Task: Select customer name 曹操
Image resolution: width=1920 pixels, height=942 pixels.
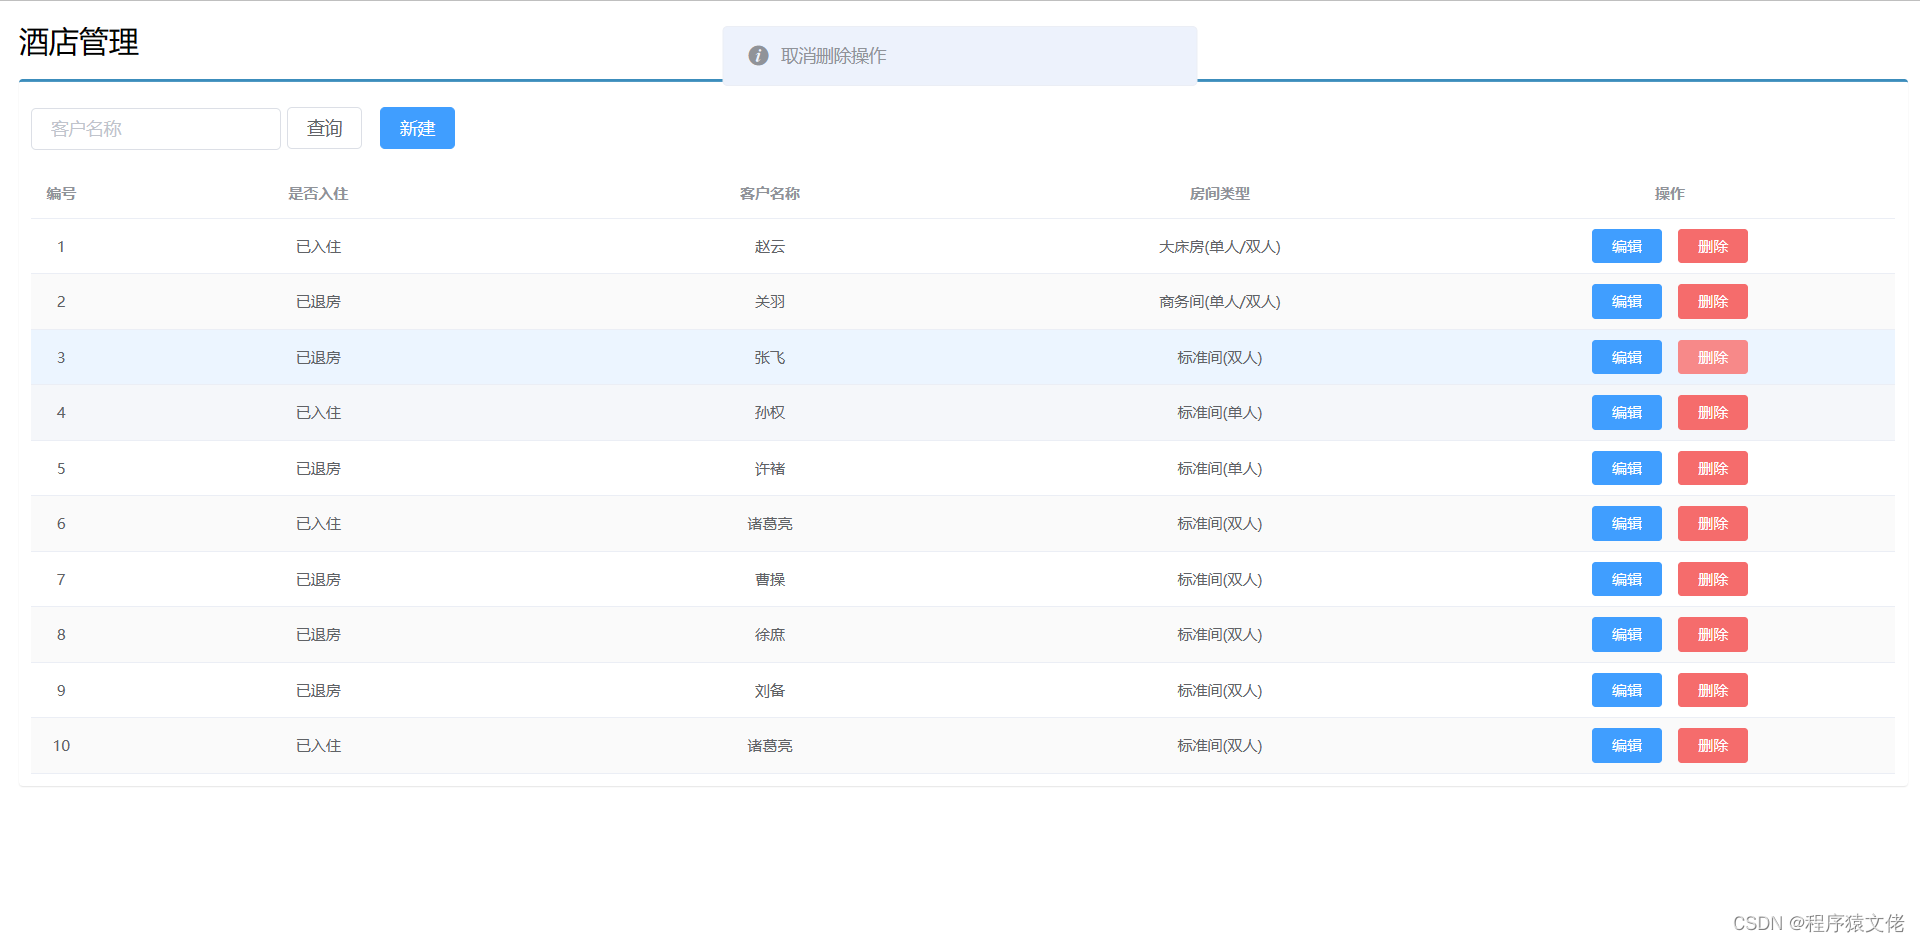Action: pyautogui.click(x=769, y=580)
